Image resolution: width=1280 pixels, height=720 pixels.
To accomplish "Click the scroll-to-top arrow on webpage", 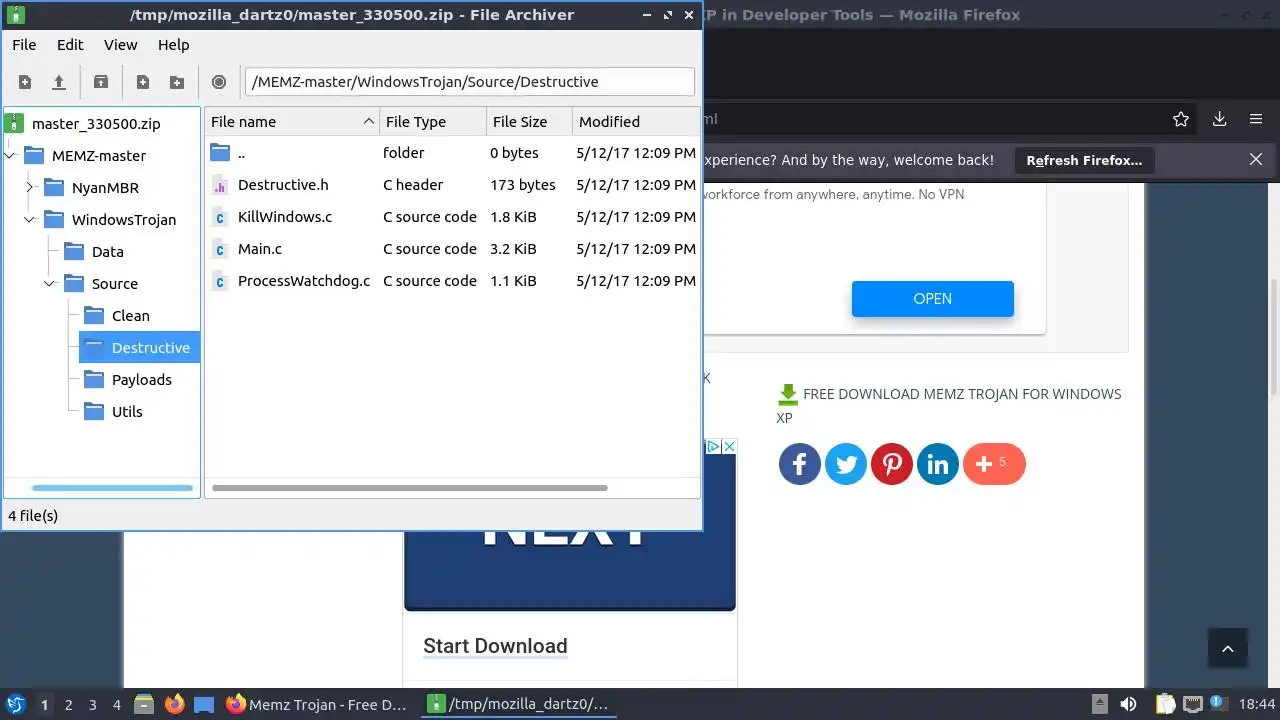I will pyautogui.click(x=1228, y=648).
